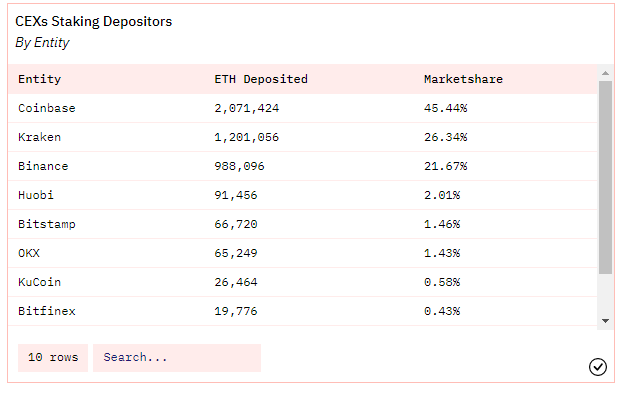
Task: Select the Kraken entity cell
Action: pos(39,137)
